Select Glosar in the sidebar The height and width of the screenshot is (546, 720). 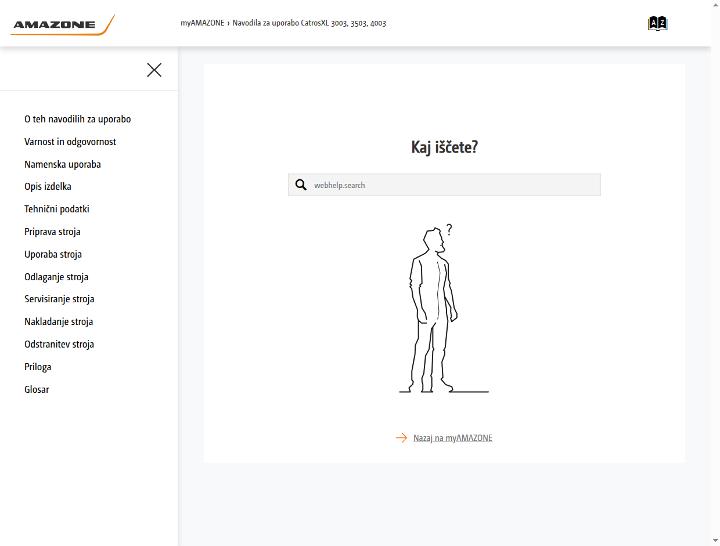pos(37,389)
